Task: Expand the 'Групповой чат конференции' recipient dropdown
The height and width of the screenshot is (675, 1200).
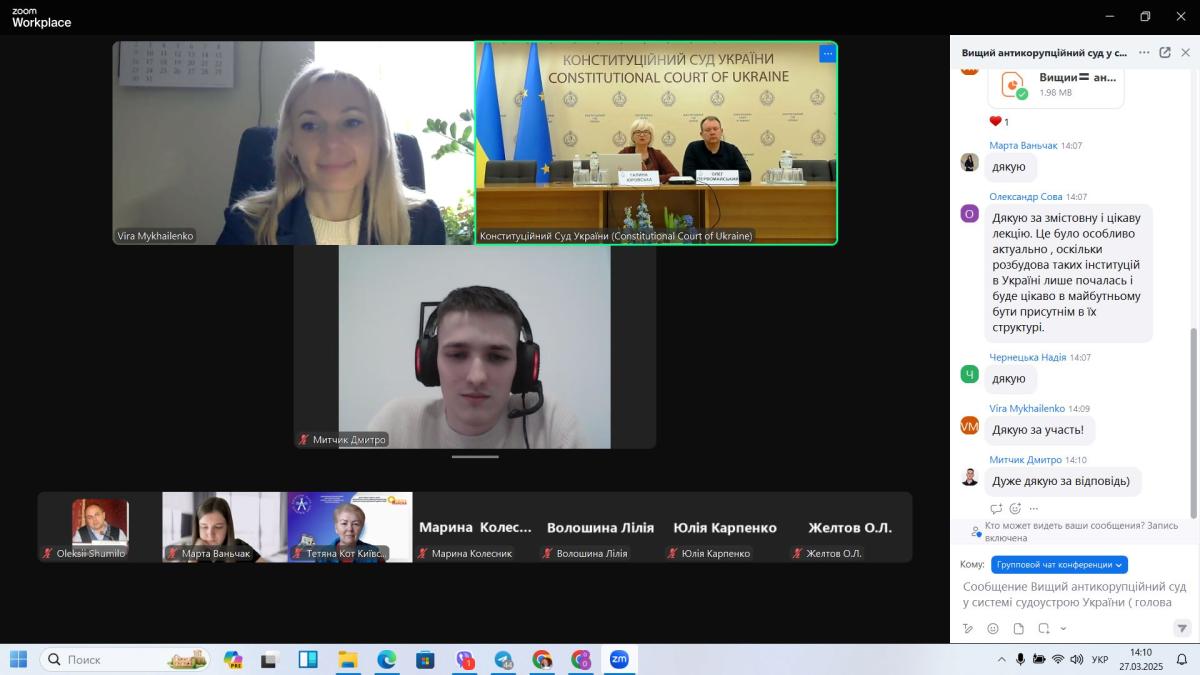Action: pyautogui.click(x=1059, y=564)
